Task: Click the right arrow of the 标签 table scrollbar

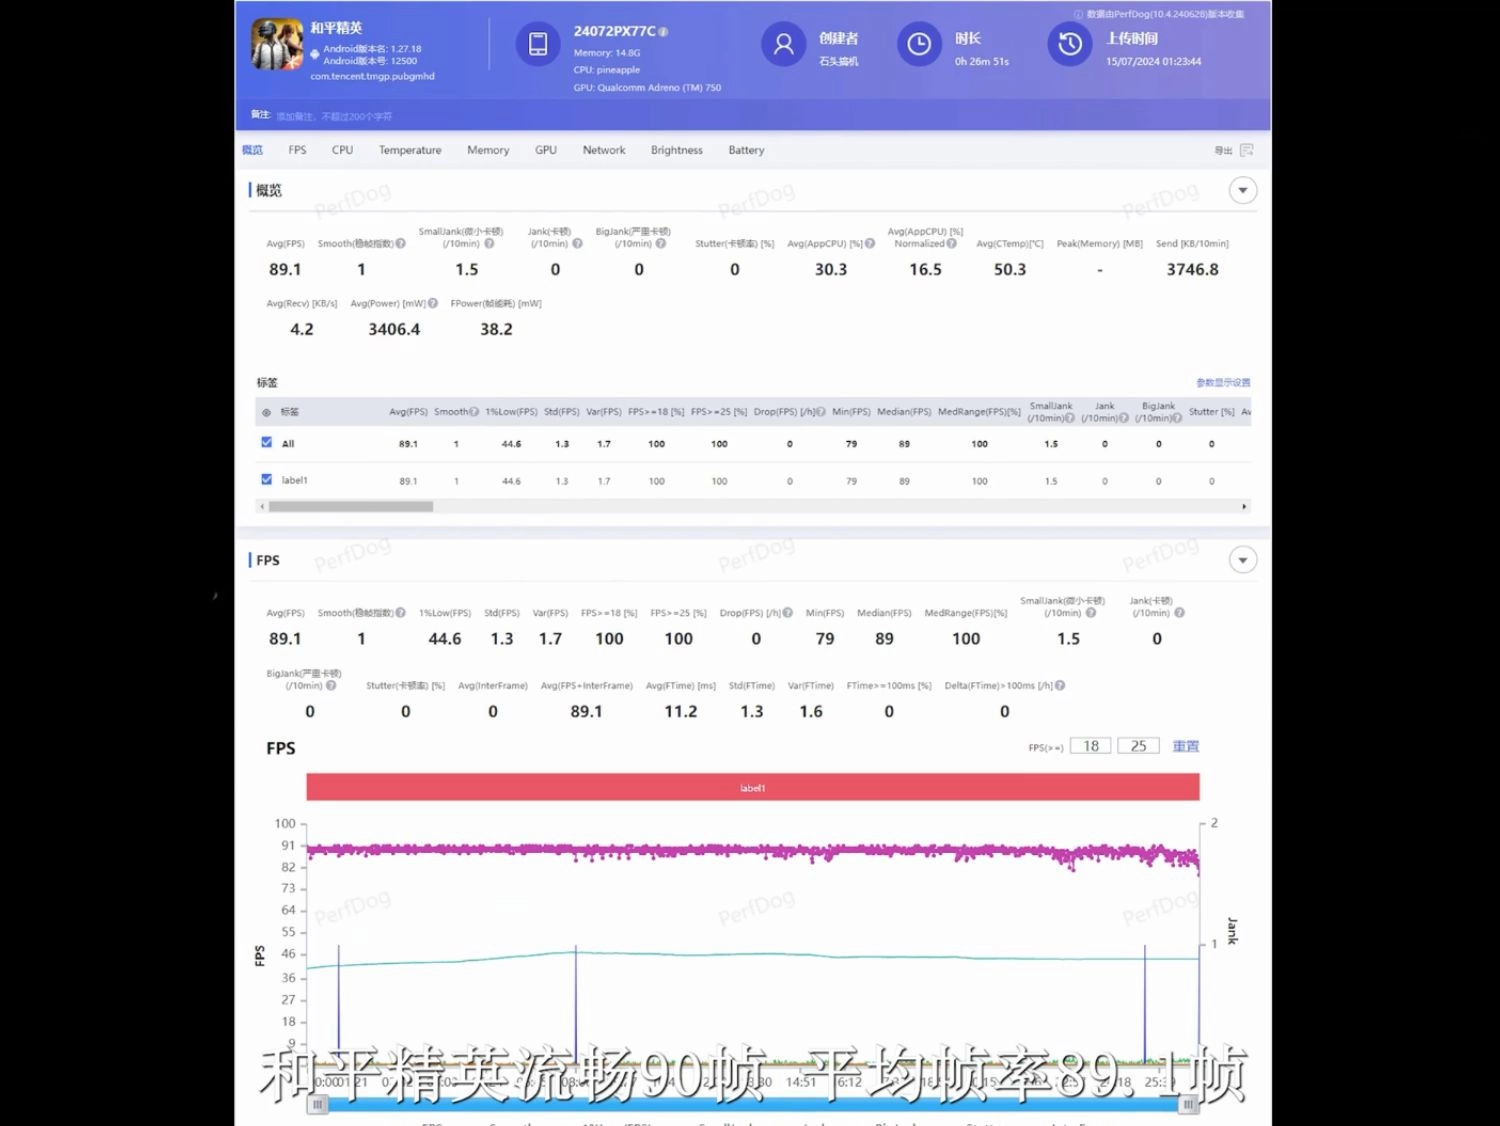Action: click(x=1244, y=507)
